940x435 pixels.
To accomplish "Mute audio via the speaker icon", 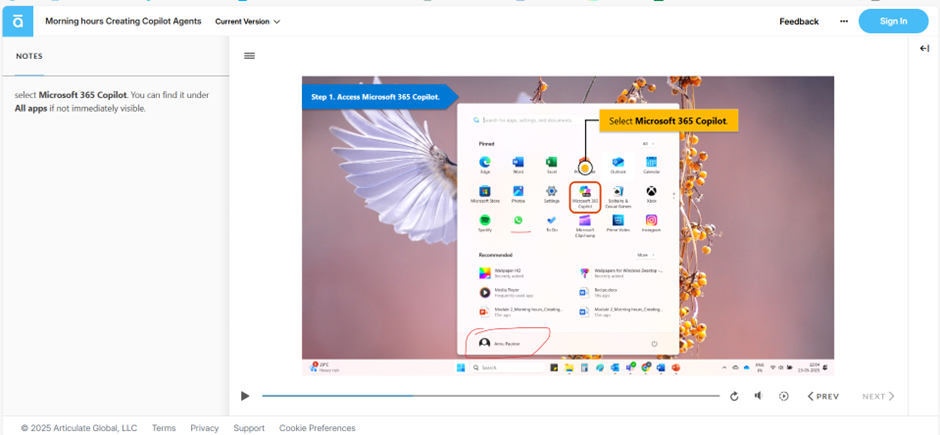I will coord(758,396).
